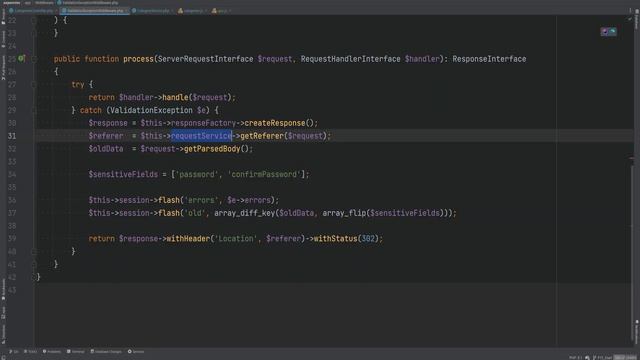Click 'ServerRequestInterface' type on line 25
Image resolution: width=640 pixels, height=360 pixels.
click(205, 59)
